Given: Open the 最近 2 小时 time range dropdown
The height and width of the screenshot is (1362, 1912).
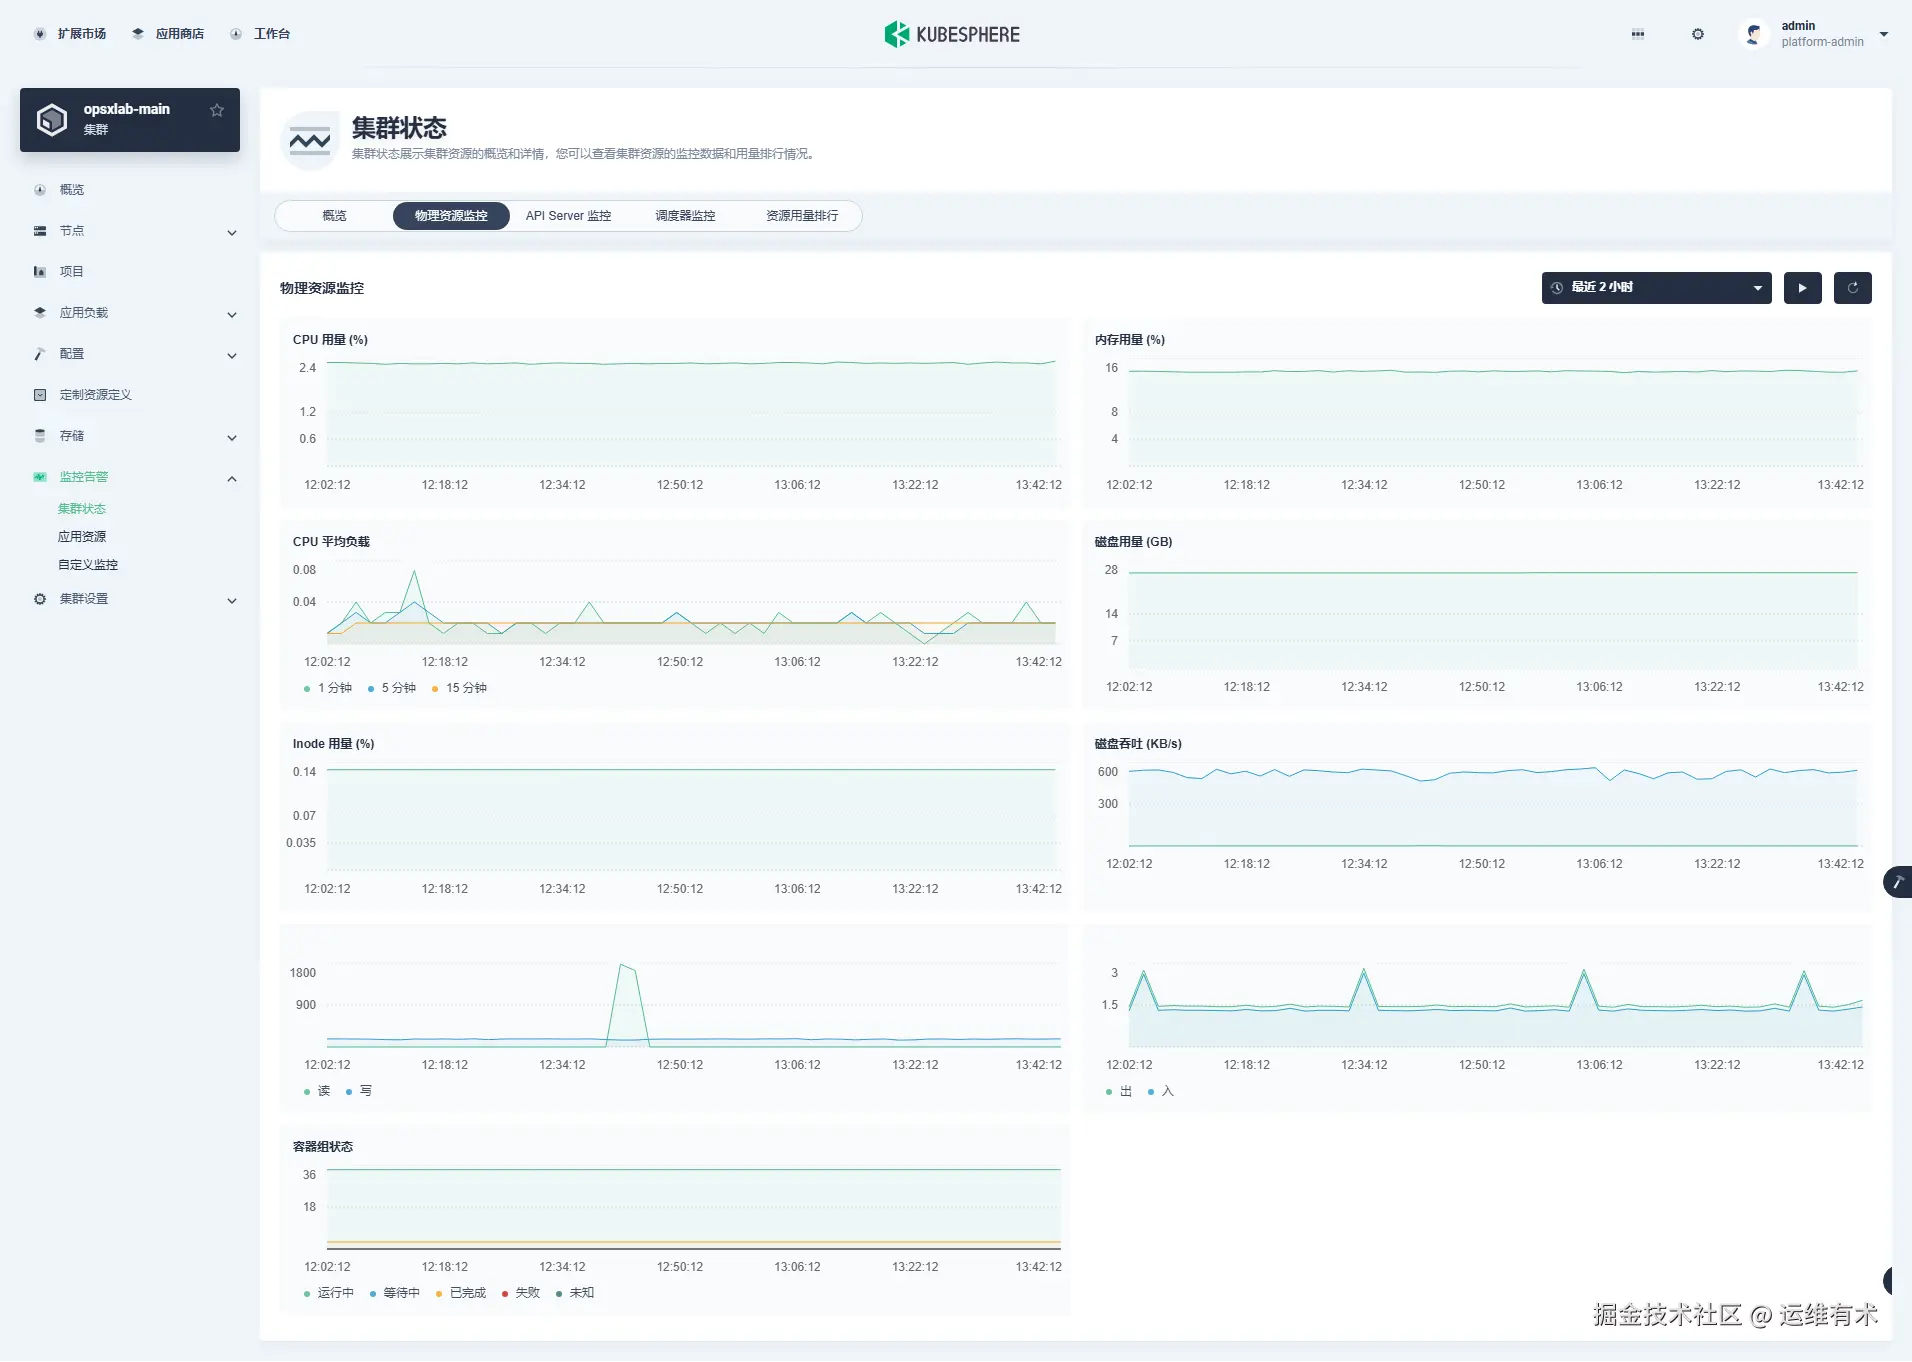Looking at the screenshot, I should pos(1655,287).
